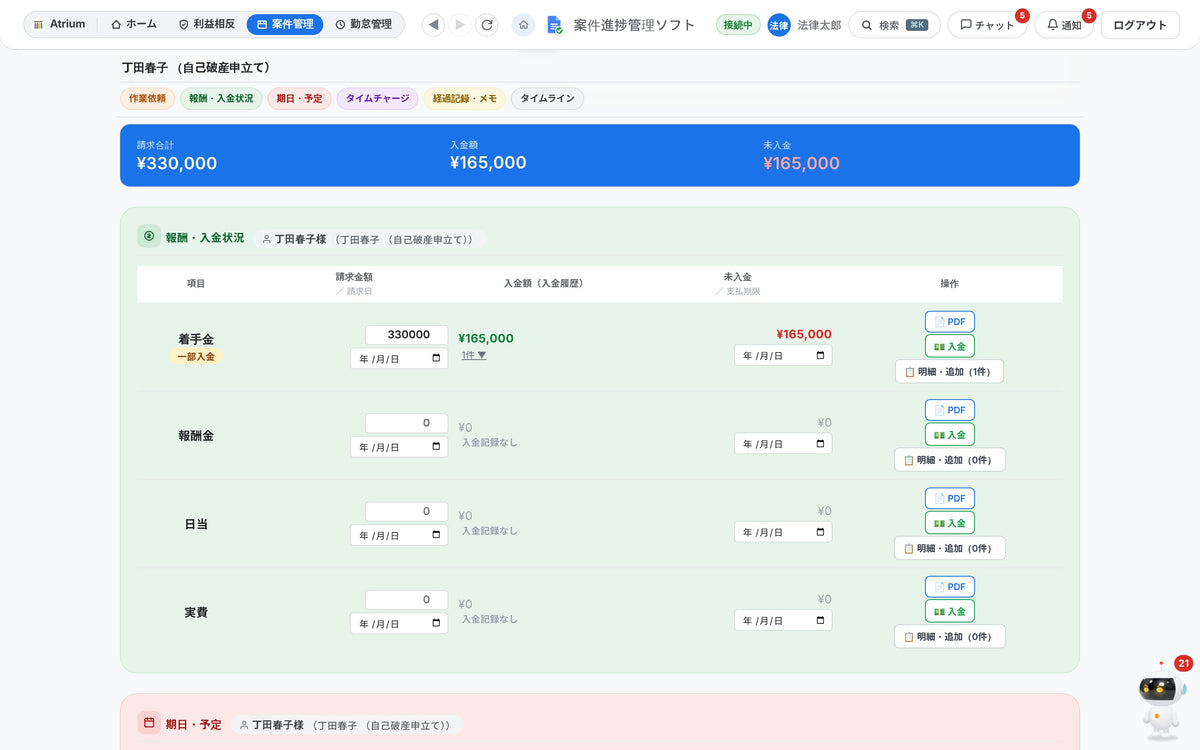
Task: Generate PDF for 着手金 row
Action: click(950, 322)
